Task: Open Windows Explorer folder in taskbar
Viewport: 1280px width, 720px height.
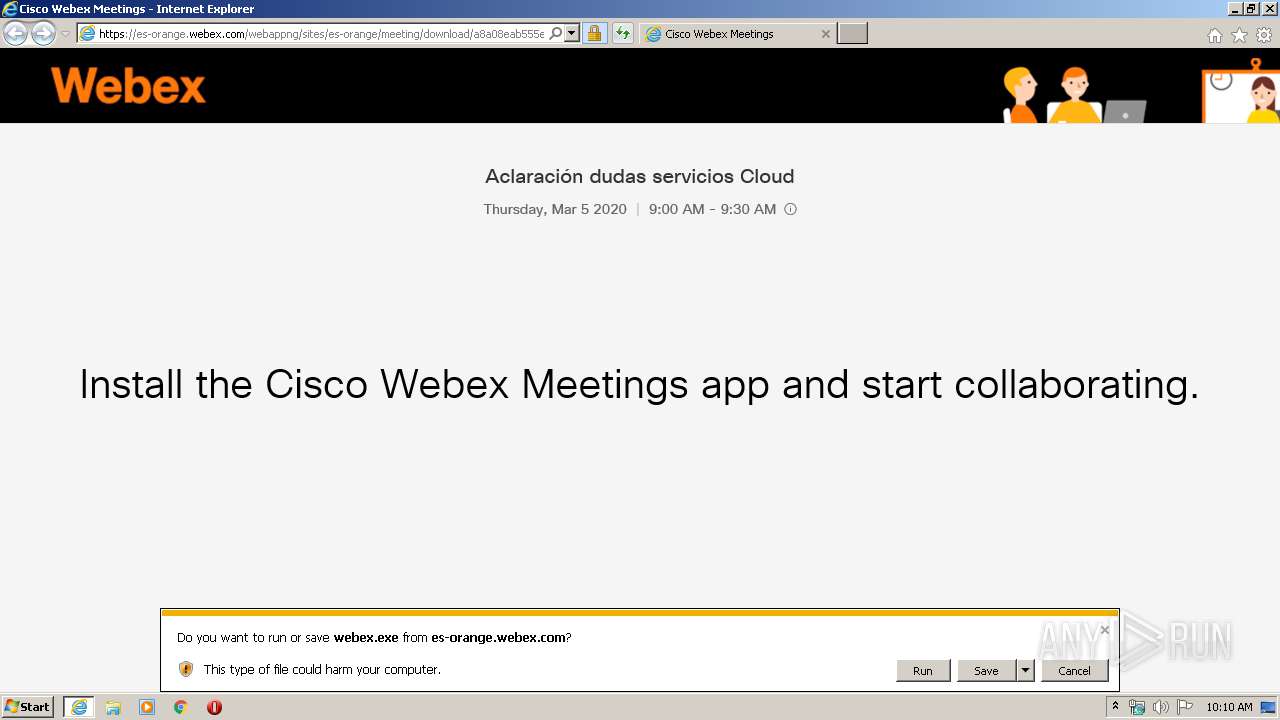Action: (113, 707)
